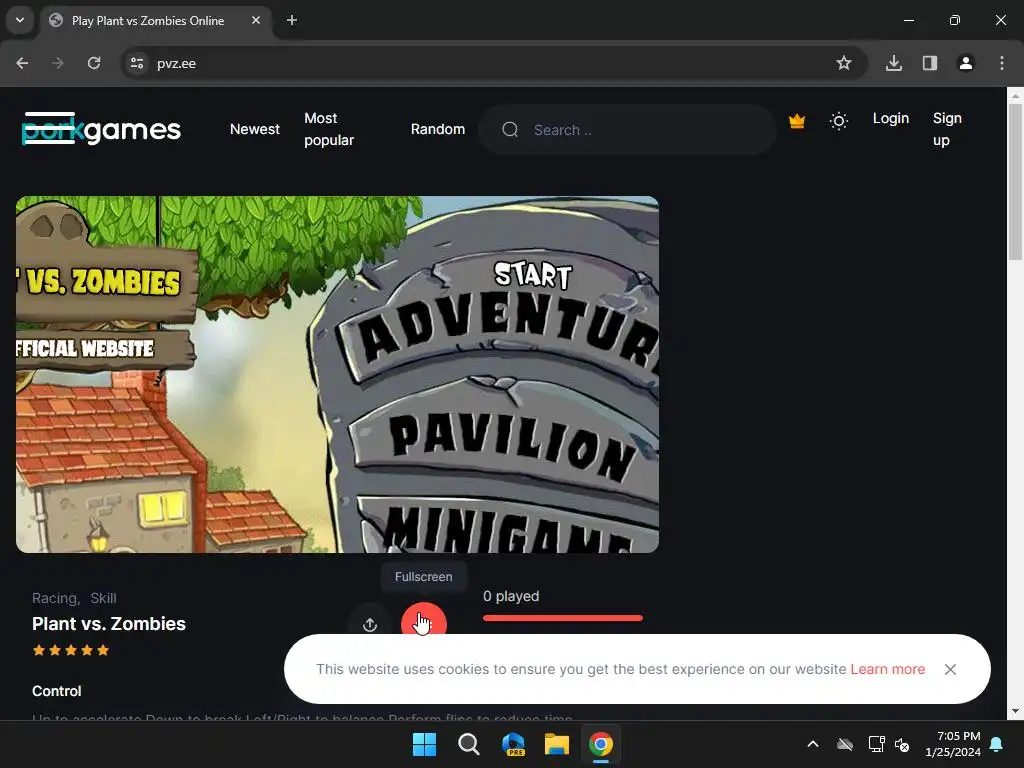
Task: Open the tab search dropdown
Action: 20,20
